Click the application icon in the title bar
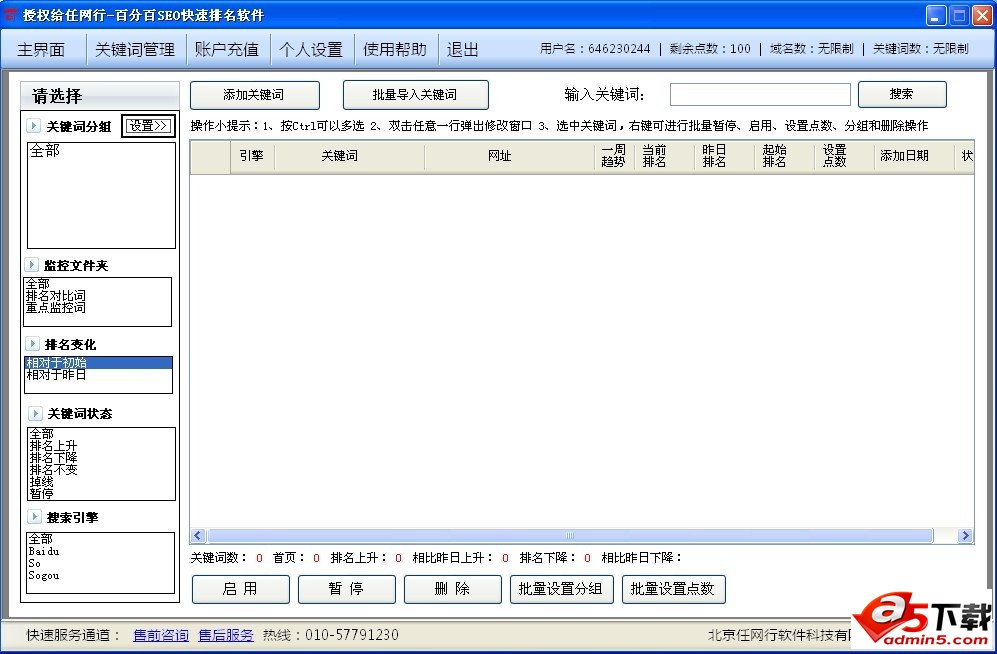Viewport: 997px width, 654px height. click(x=10, y=14)
